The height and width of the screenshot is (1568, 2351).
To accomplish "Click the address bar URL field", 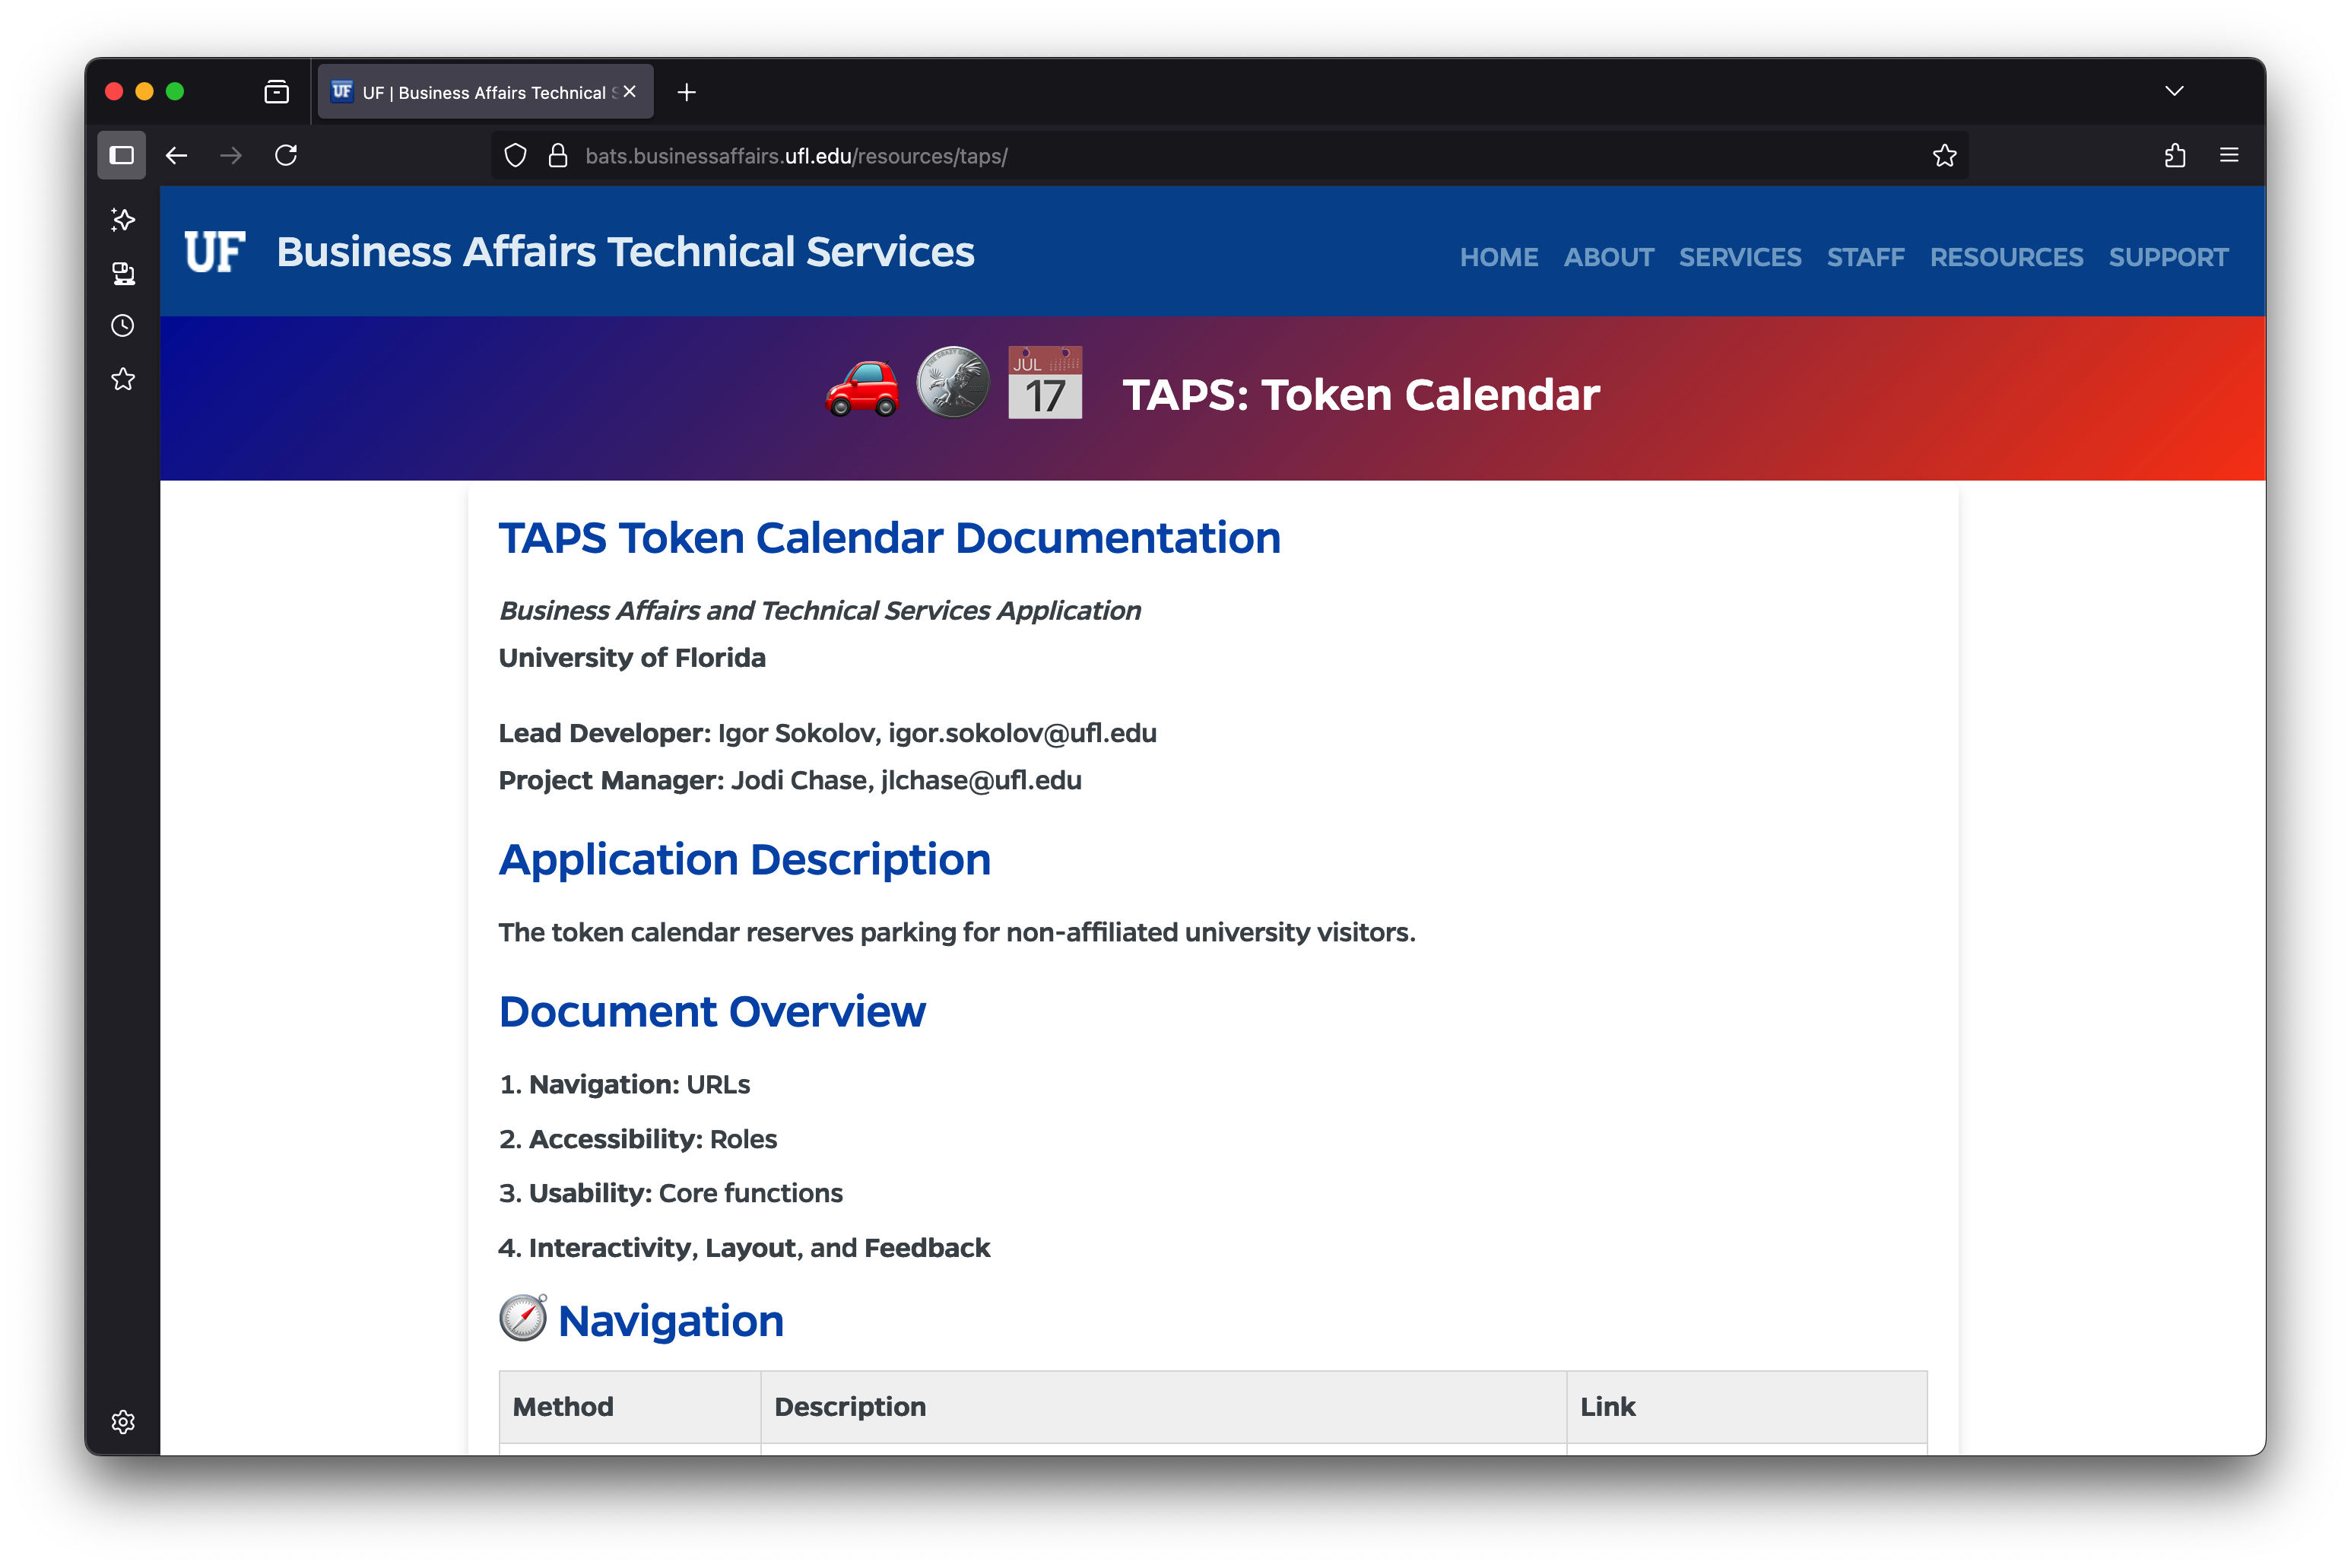I will [x=1230, y=155].
